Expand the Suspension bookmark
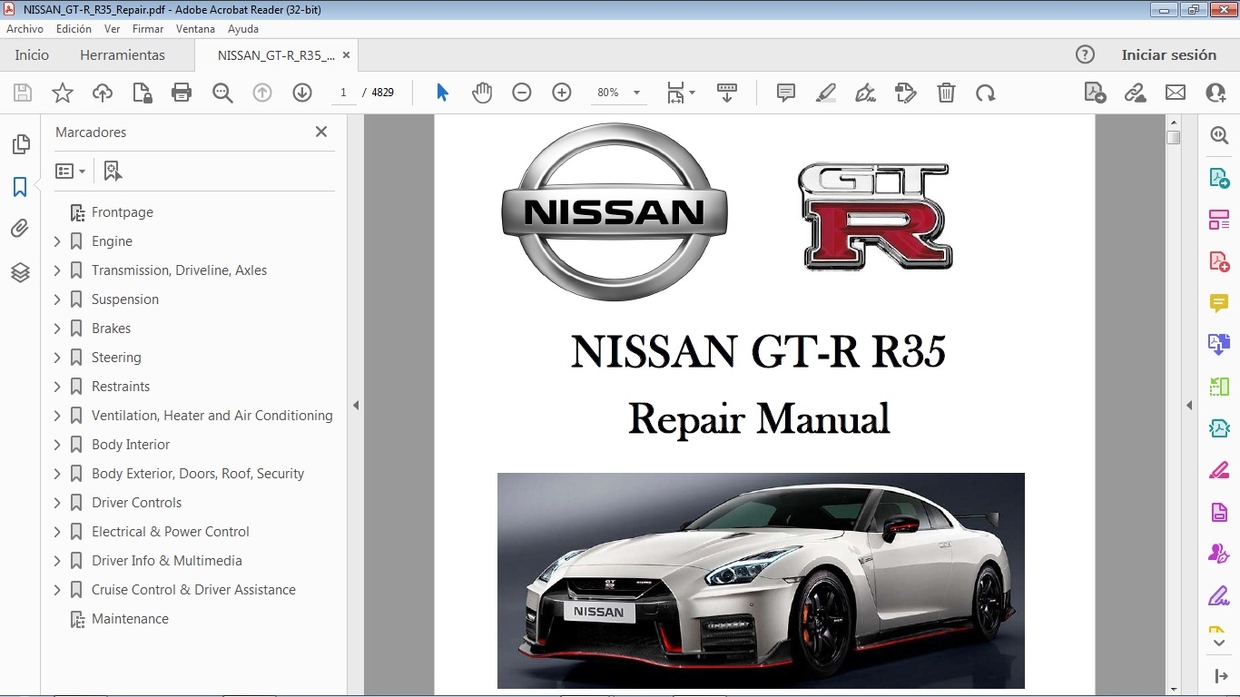1240x697 pixels. (x=57, y=299)
